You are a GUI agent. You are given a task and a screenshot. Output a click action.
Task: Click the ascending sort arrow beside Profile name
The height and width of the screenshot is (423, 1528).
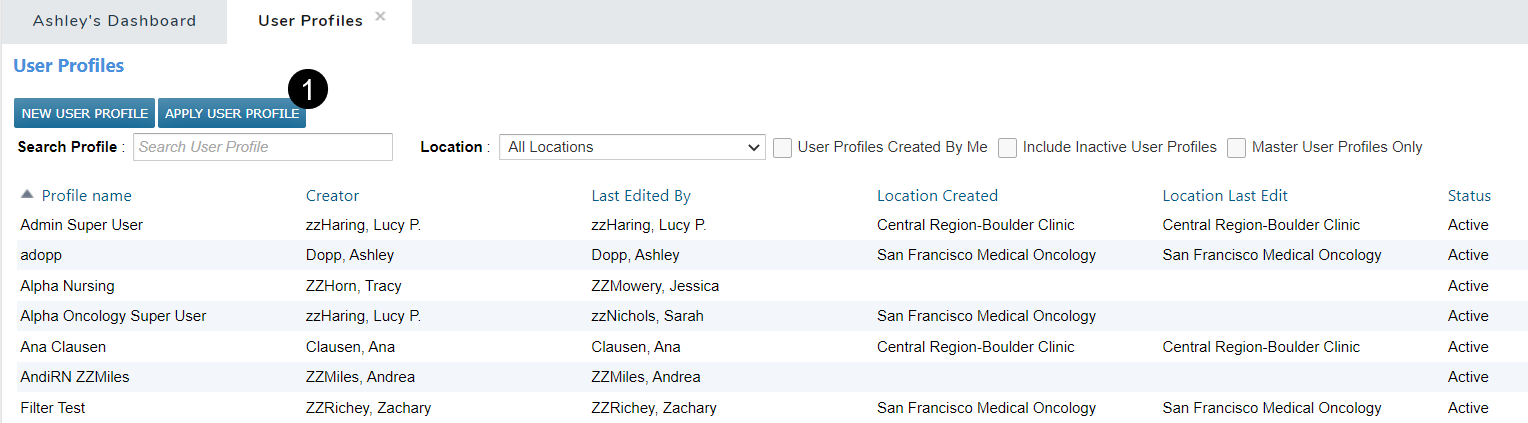click(27, 195)
